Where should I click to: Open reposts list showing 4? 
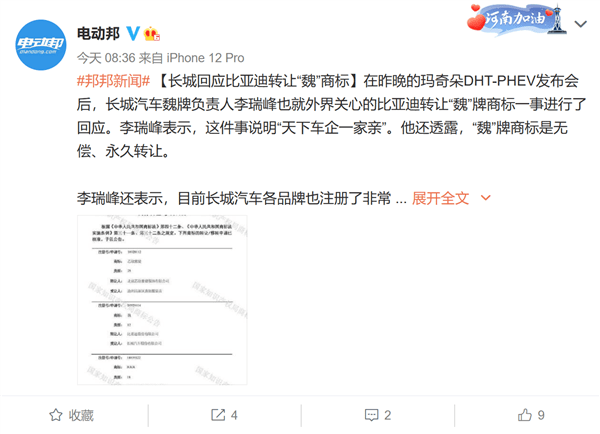[x=234, y=415]
